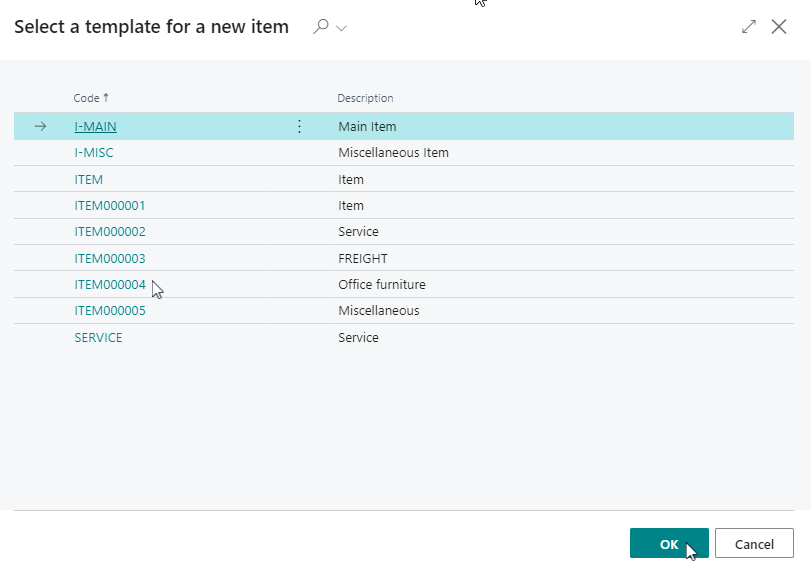
Task: Select the I-MISC template
Action: point(94,153)
